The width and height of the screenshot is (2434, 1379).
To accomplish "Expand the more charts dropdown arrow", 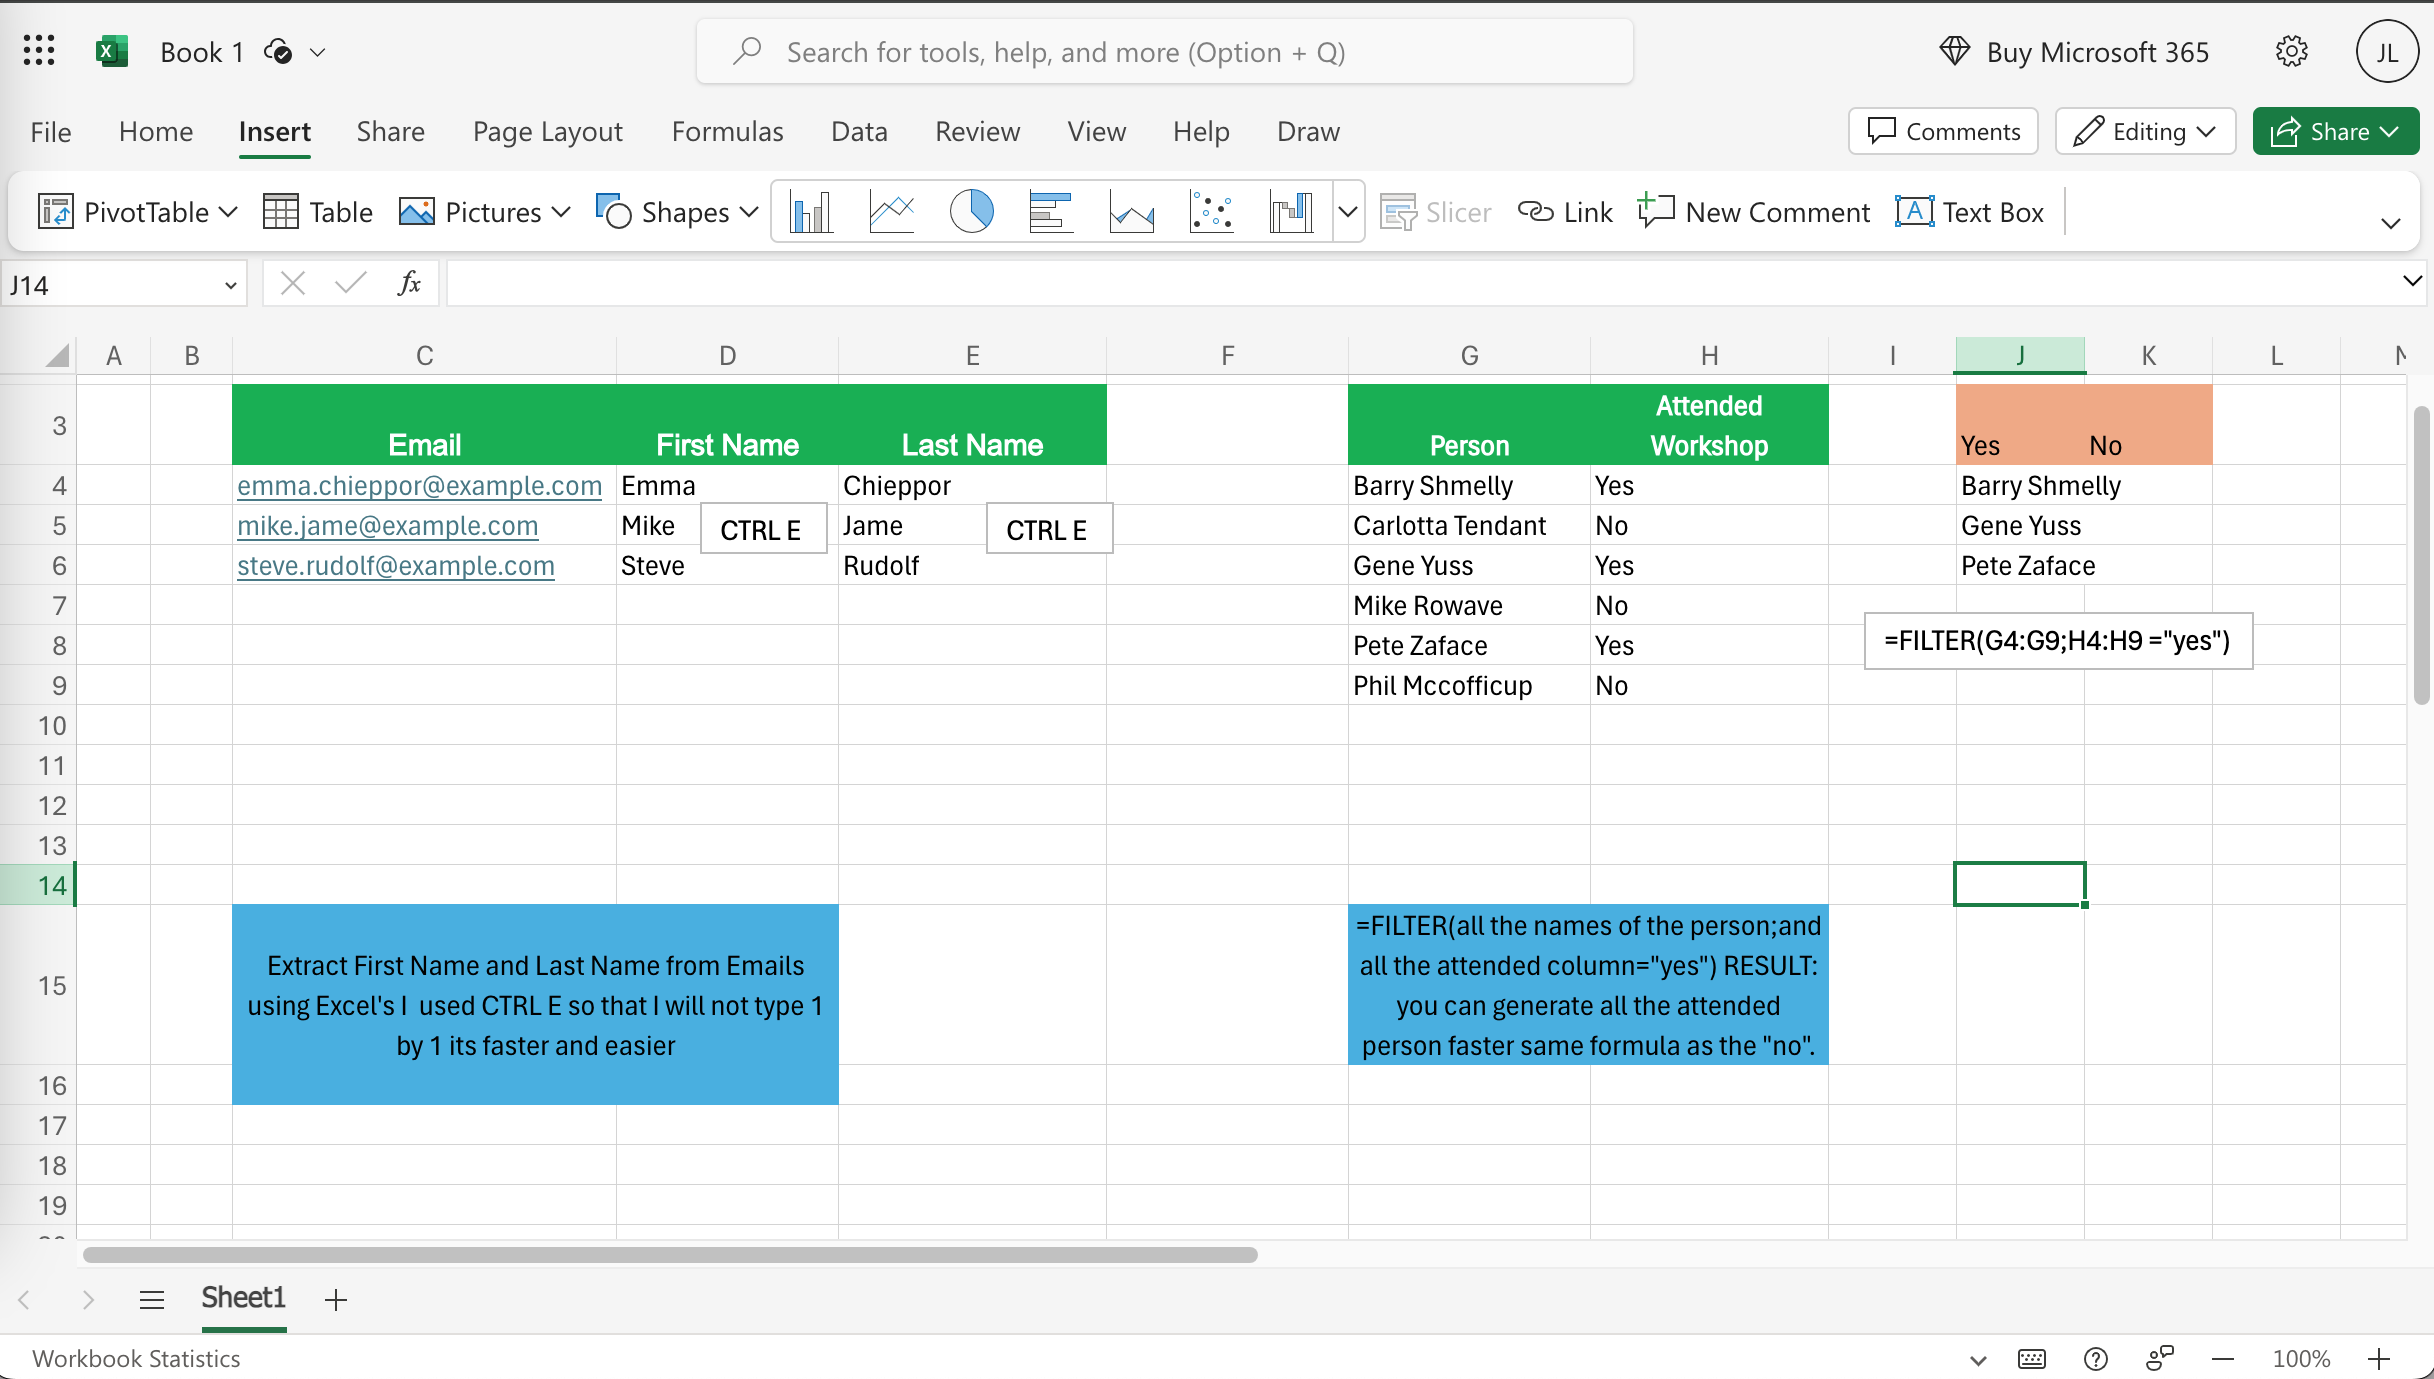I will [x=1348, y=213].
